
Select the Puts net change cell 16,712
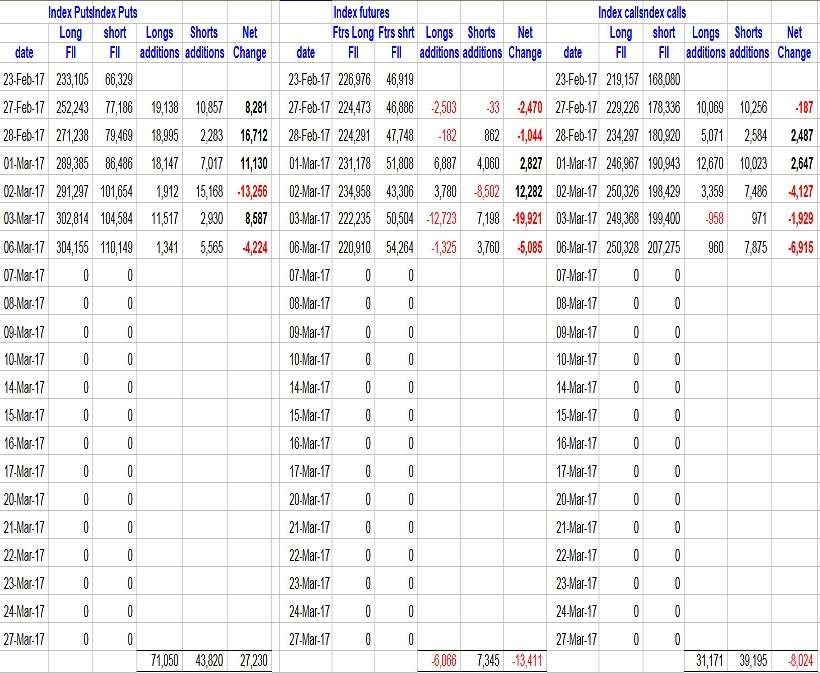tap(250, 132)
